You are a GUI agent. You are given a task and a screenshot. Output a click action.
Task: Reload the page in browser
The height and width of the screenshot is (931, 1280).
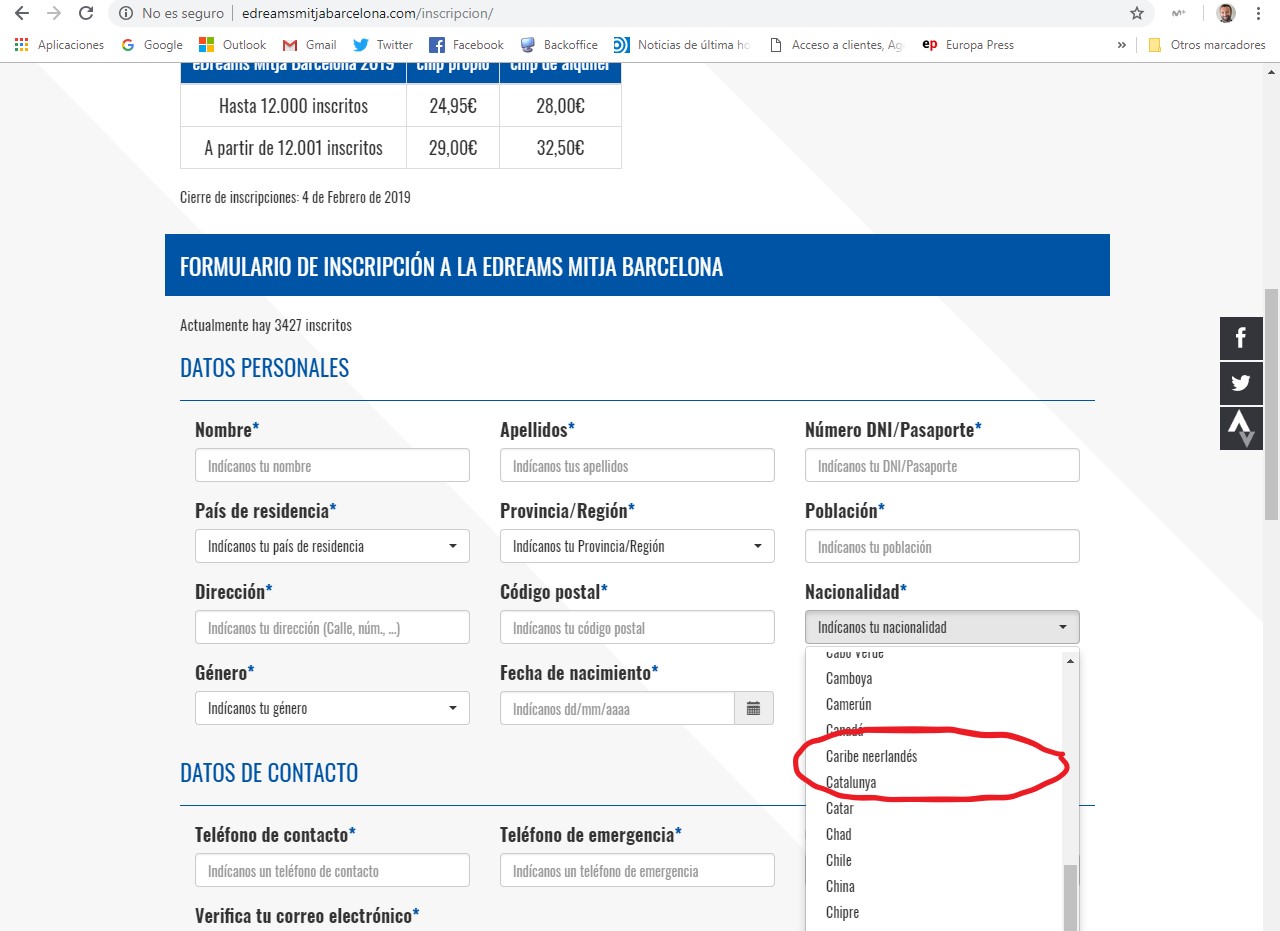86,14
